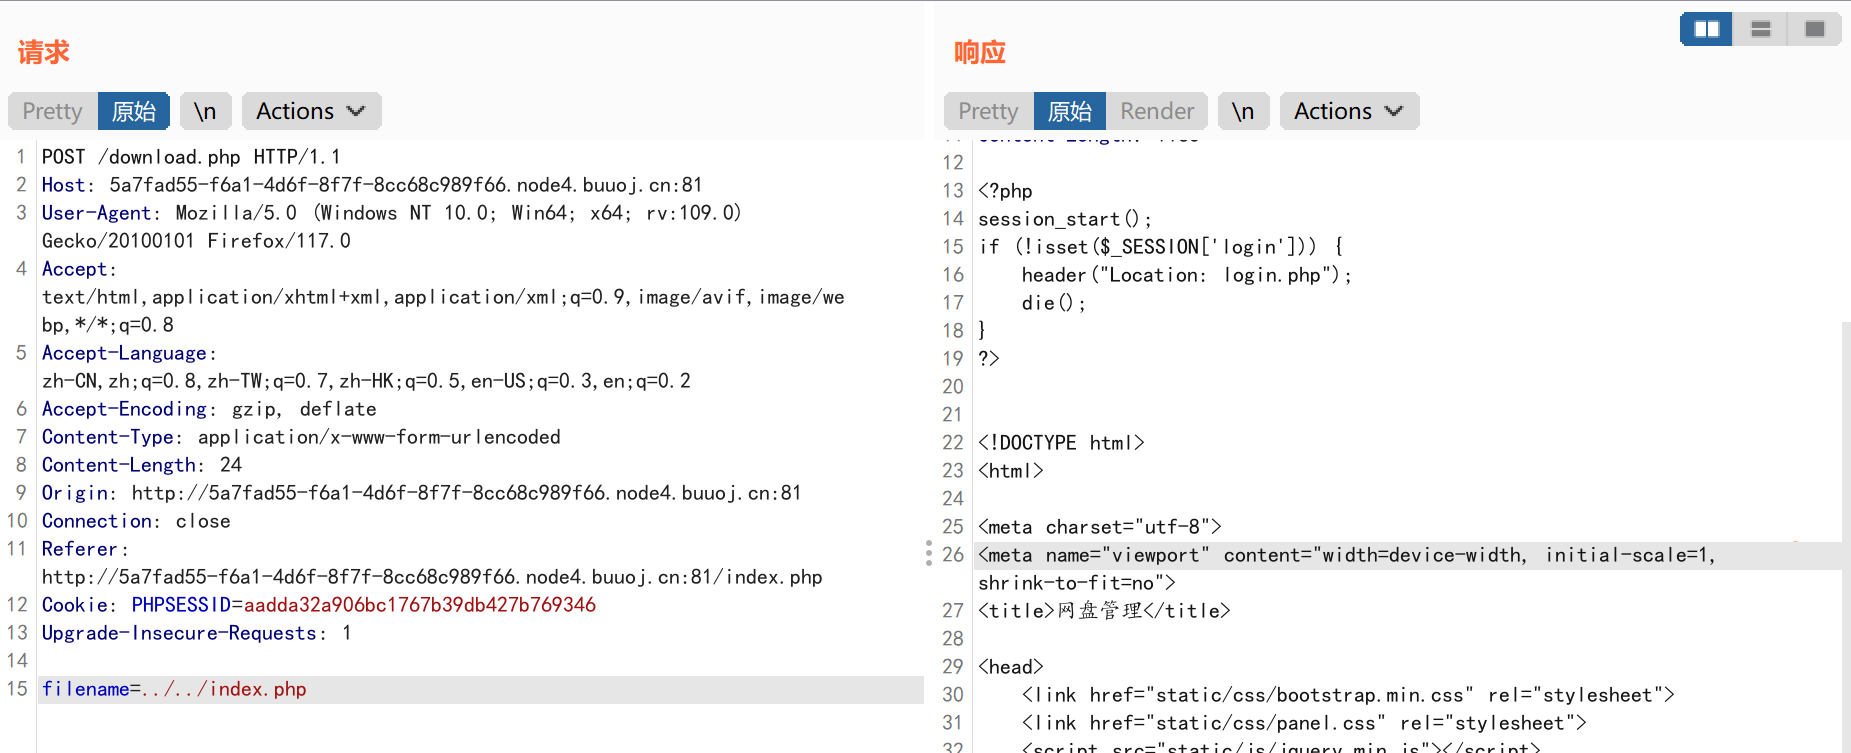Screen dimensions: 1851x753
Task: Click the Connection: close header
Action: pos(136,521)
